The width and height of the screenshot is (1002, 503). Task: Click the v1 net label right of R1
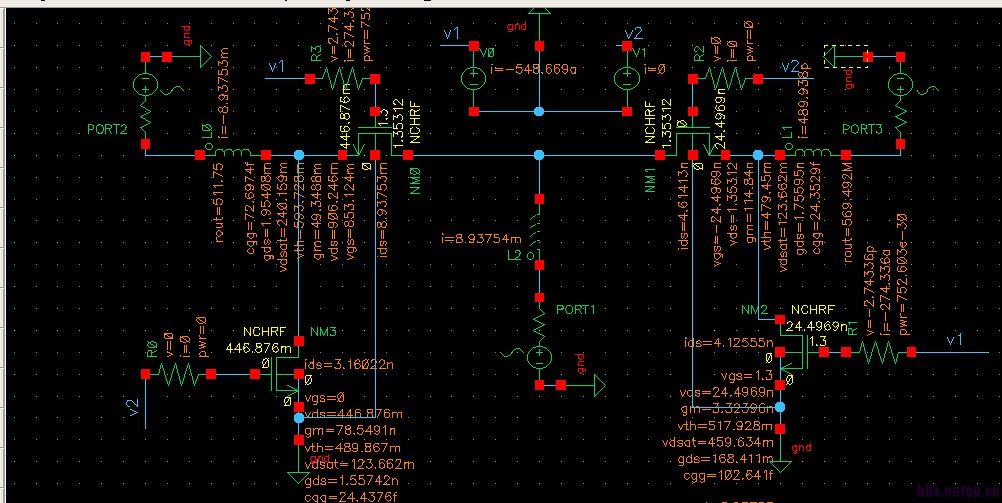955,340
